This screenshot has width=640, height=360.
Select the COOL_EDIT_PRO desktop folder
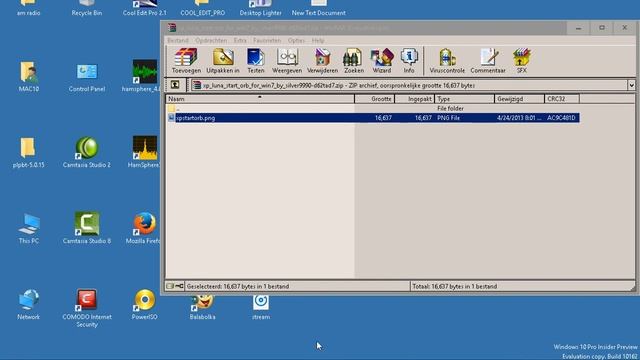(x=202, y=8)
